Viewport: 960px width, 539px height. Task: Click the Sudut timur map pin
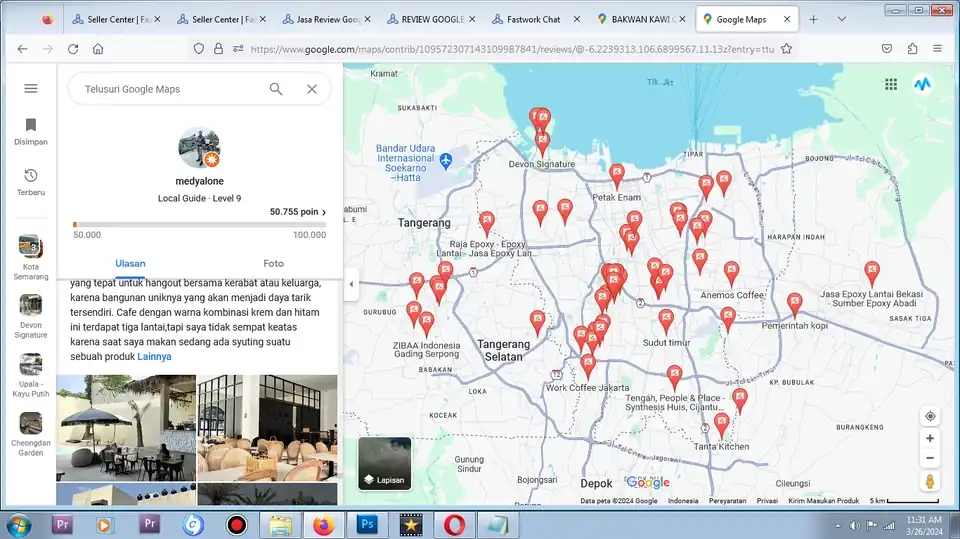[666, 321]
